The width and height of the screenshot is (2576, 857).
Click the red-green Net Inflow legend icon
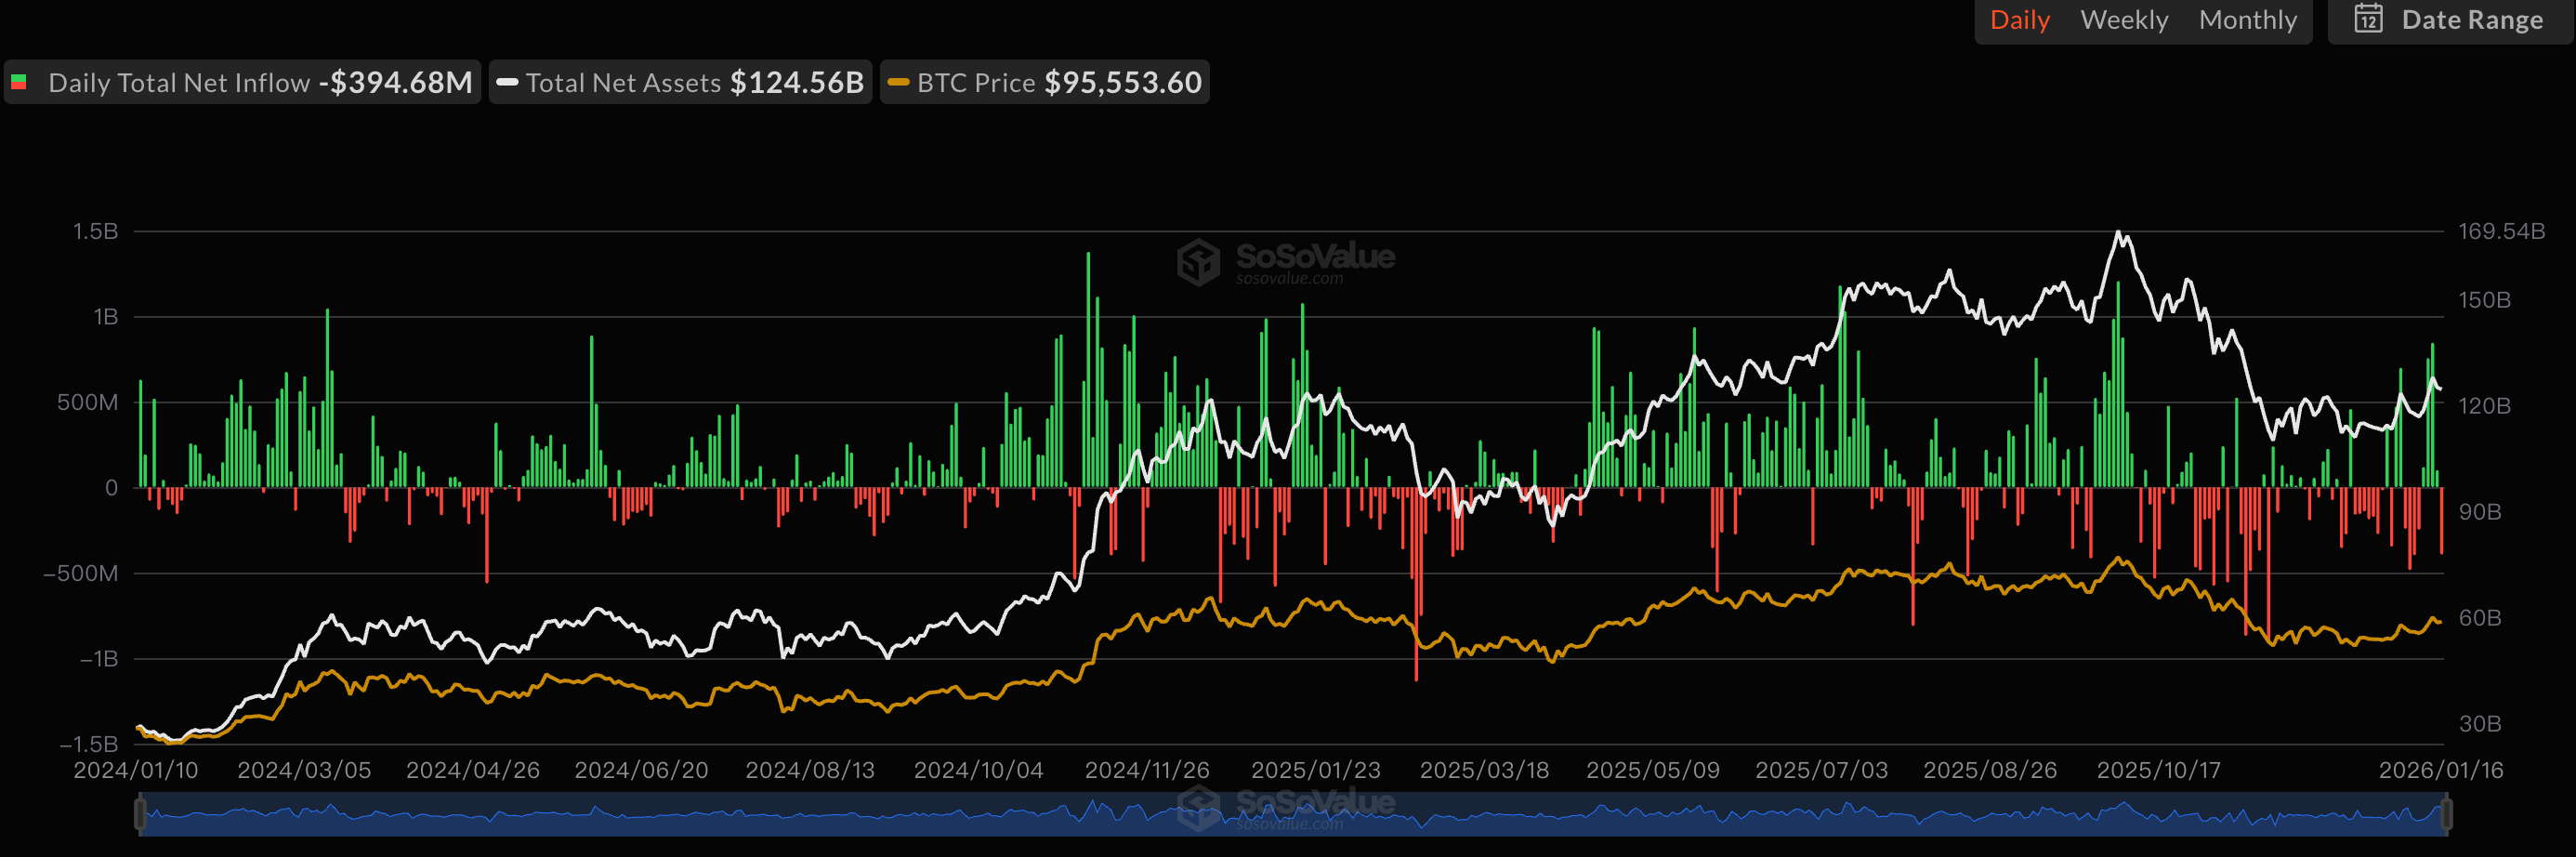point(19,82)
